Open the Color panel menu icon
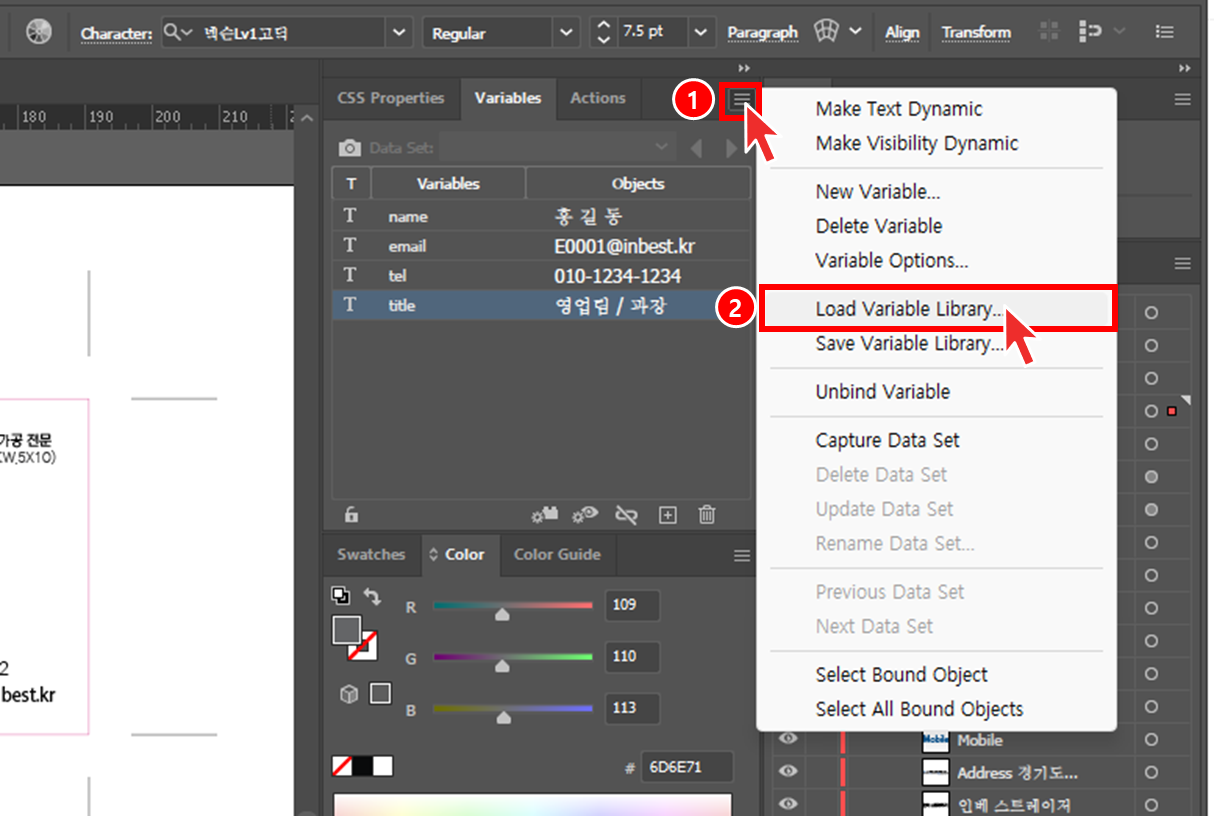This screenshot has height=816, width=1214. coord(742,556)
